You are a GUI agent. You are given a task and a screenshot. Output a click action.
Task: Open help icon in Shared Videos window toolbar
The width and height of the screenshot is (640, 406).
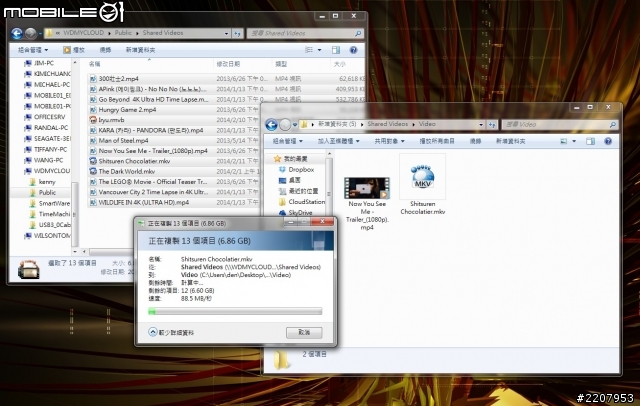[353, 50]
